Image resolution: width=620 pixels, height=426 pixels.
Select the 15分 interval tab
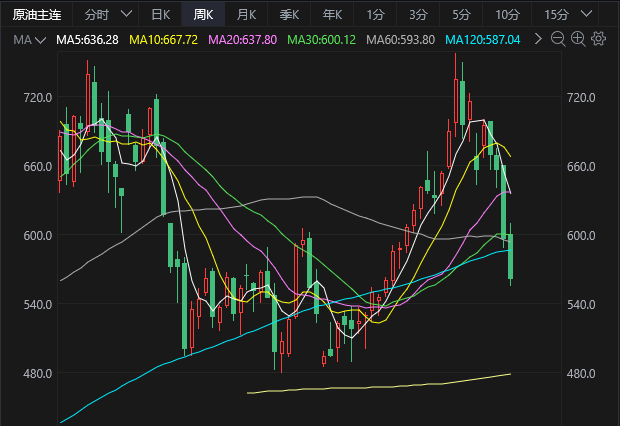click(557, 15)
